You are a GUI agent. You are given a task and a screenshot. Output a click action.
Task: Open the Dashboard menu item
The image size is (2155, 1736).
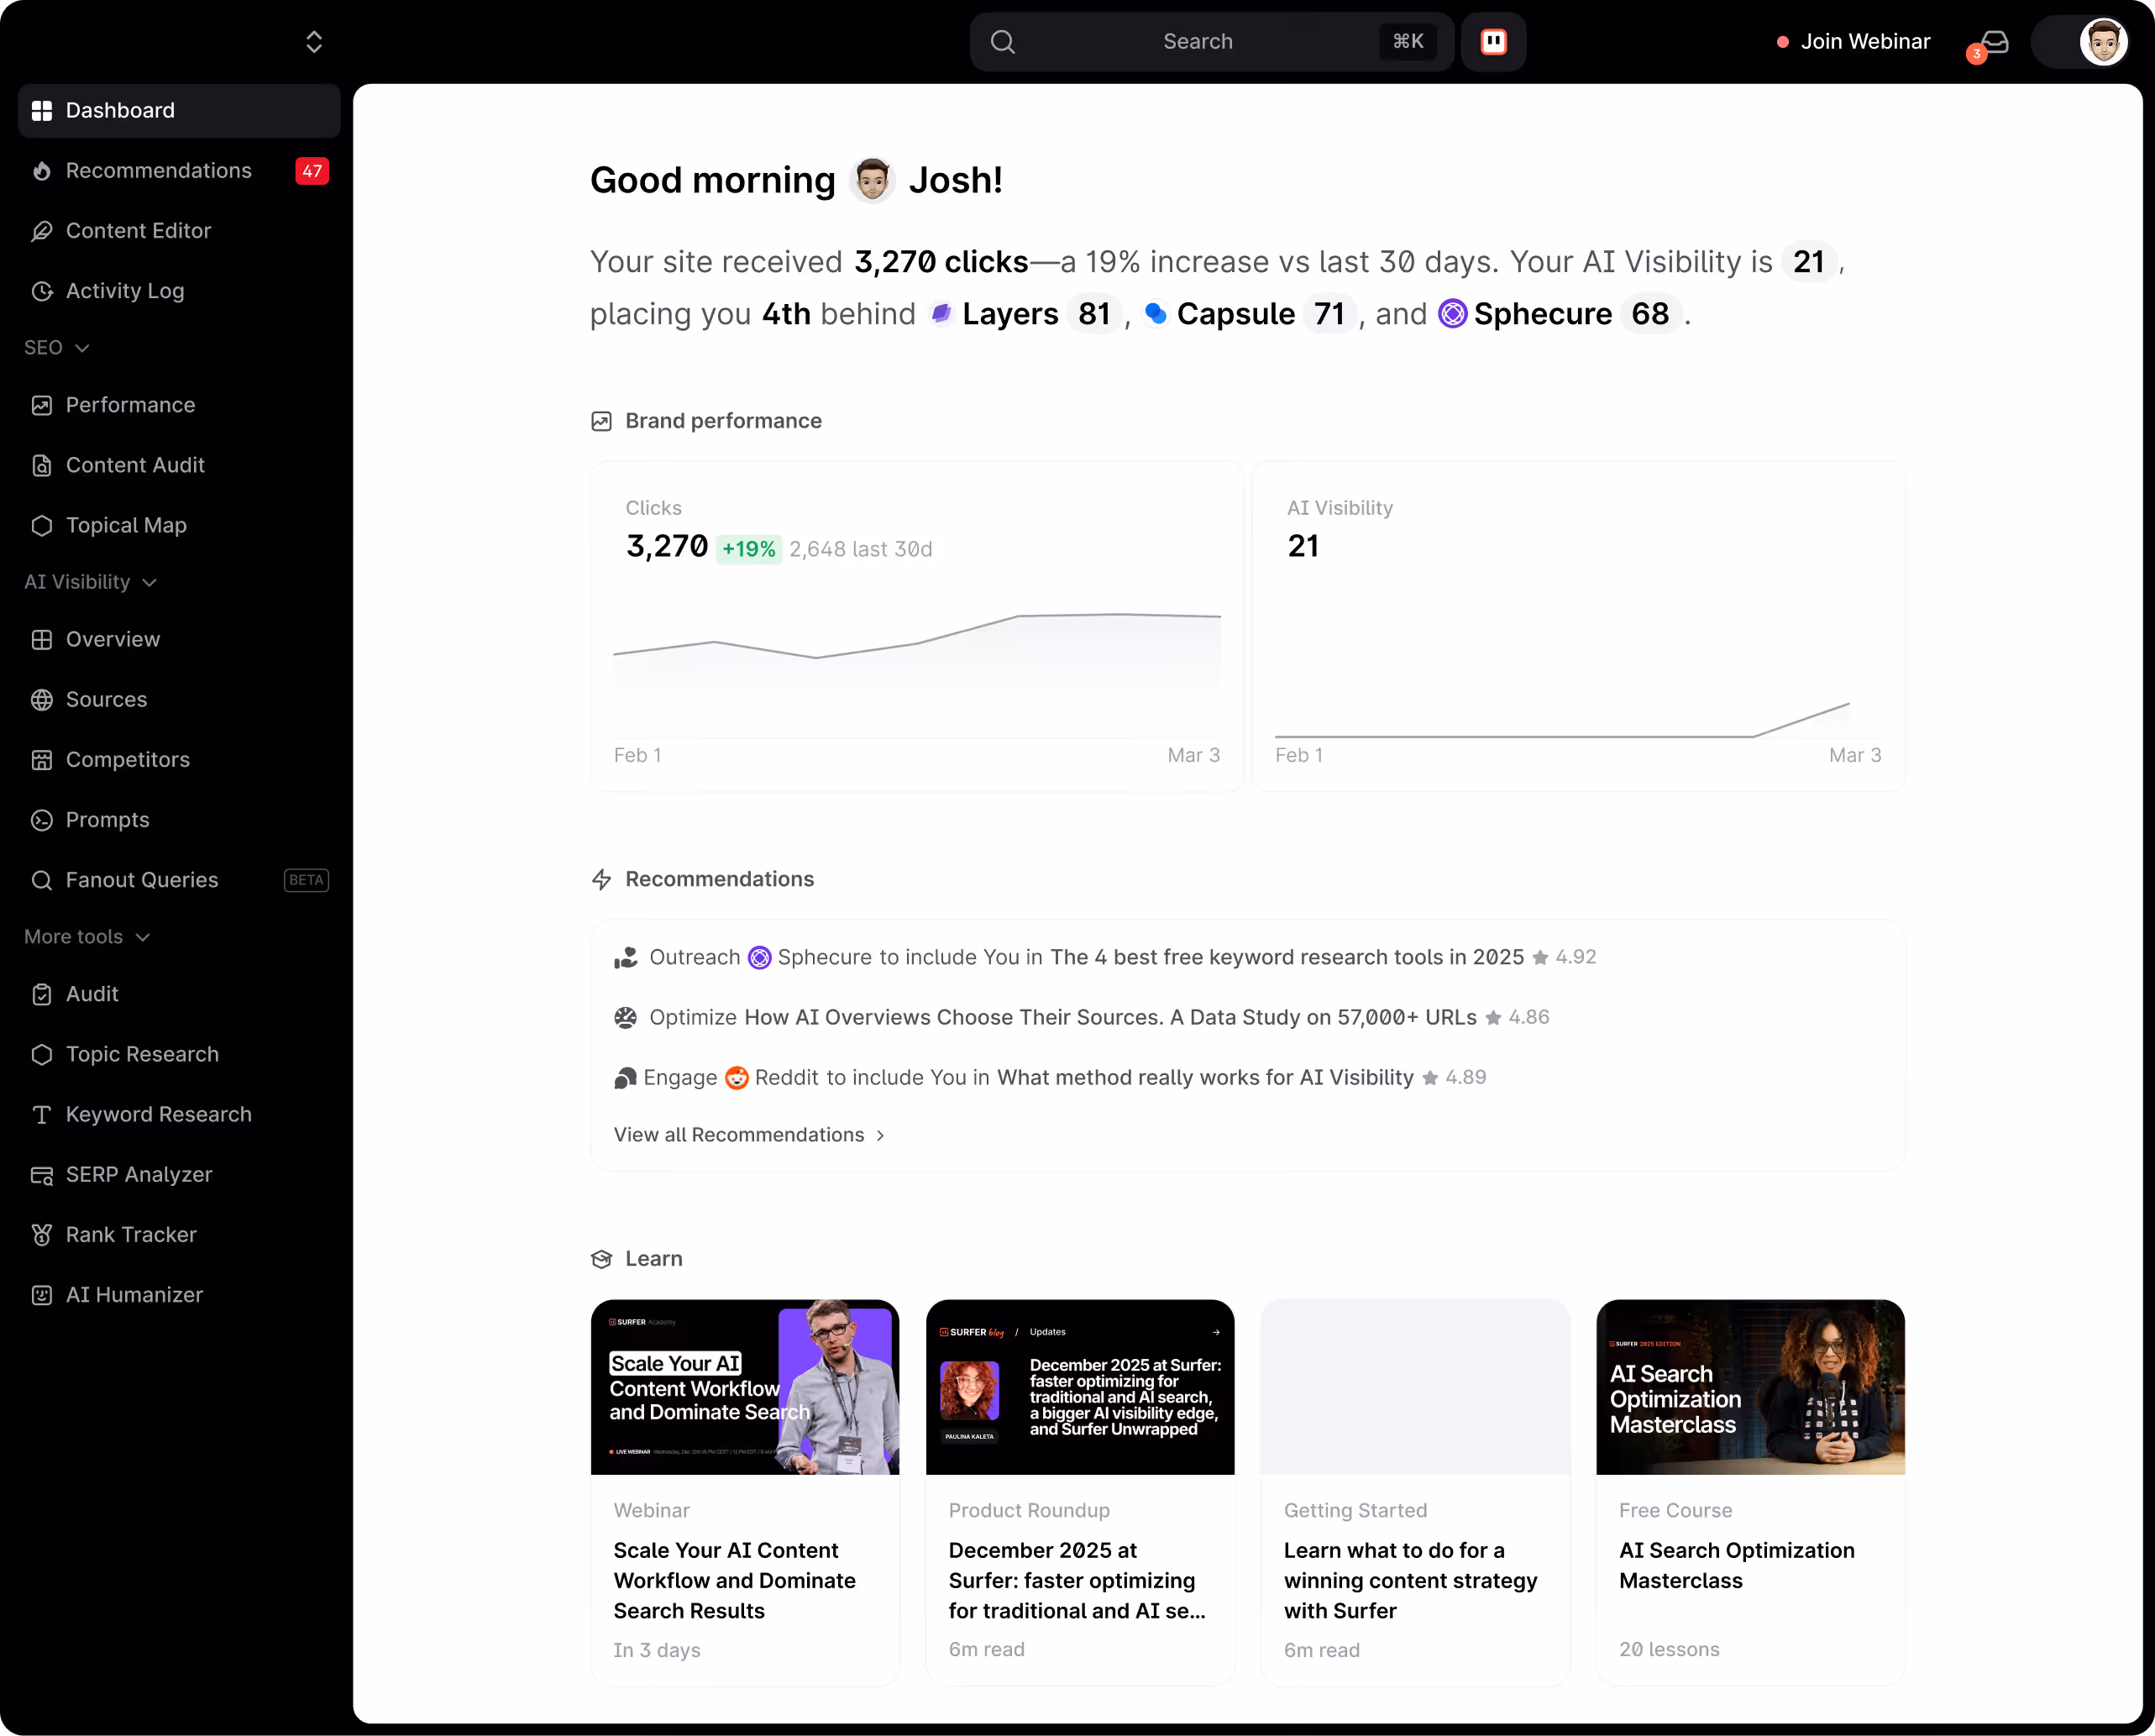click(x=179, y=111)
